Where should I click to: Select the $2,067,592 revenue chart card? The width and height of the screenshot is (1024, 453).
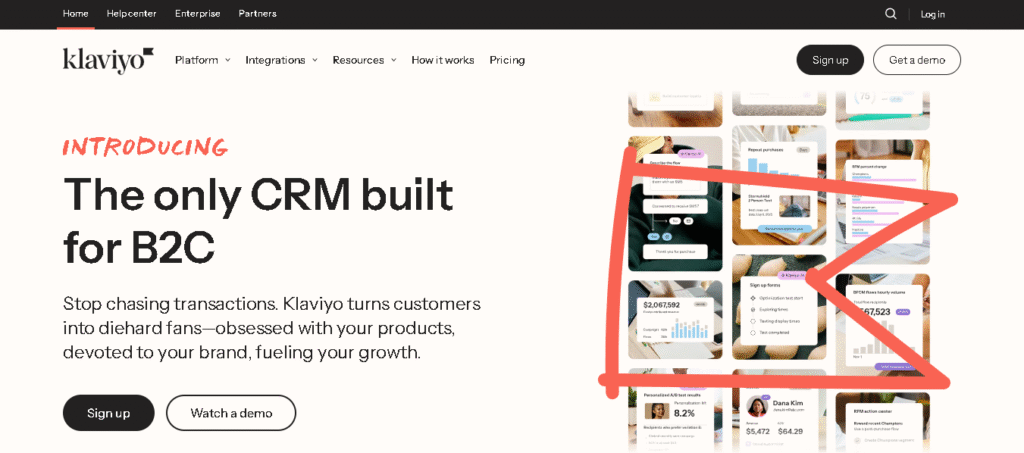click(x=675, y=320)
